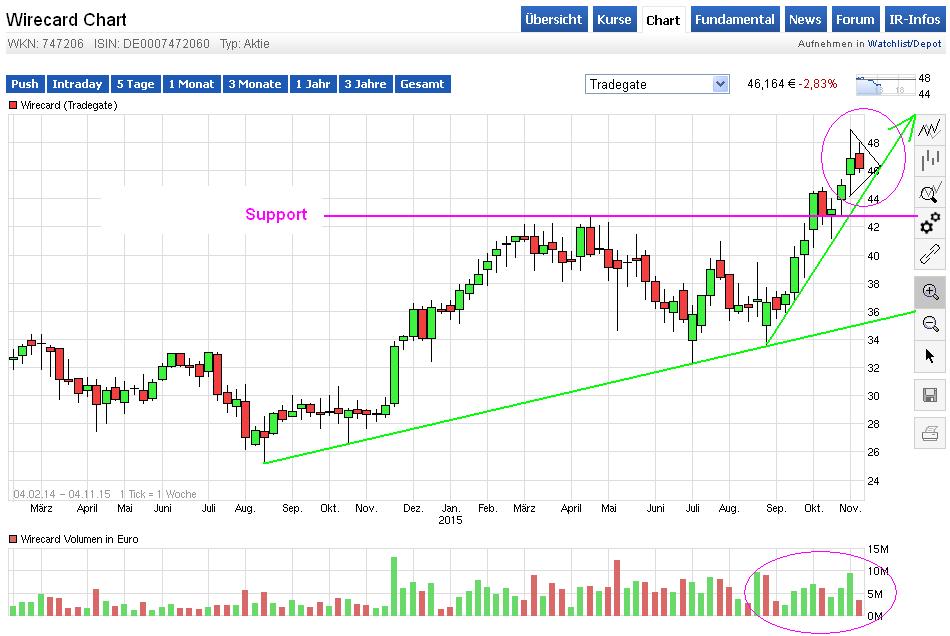Viewport: 950px width, 636px height.
Task: Select the line chart type icon
Action: [929, 129]
